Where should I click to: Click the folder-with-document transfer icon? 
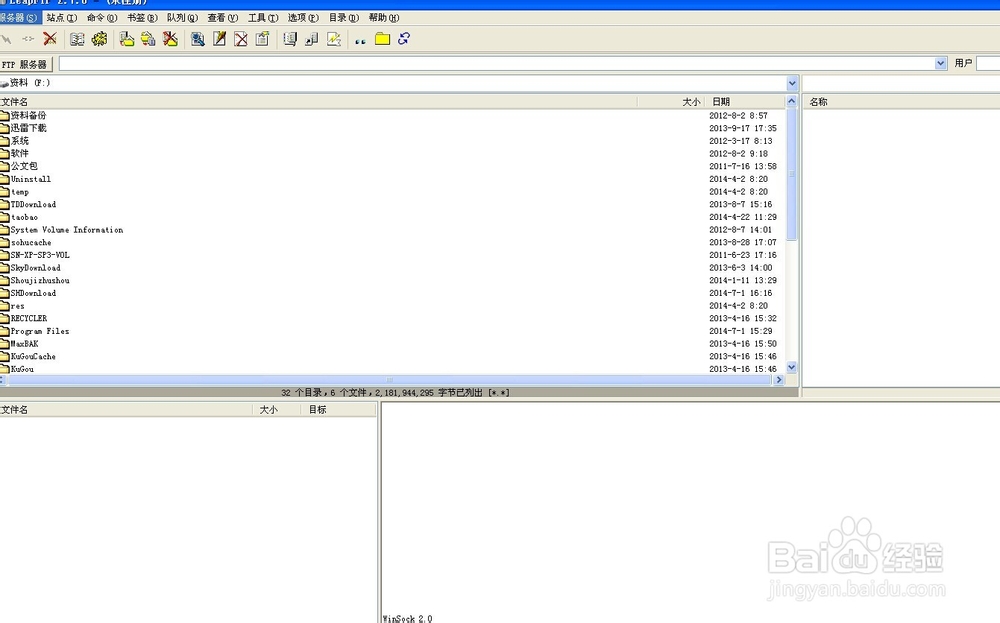[x=127, y=39]
